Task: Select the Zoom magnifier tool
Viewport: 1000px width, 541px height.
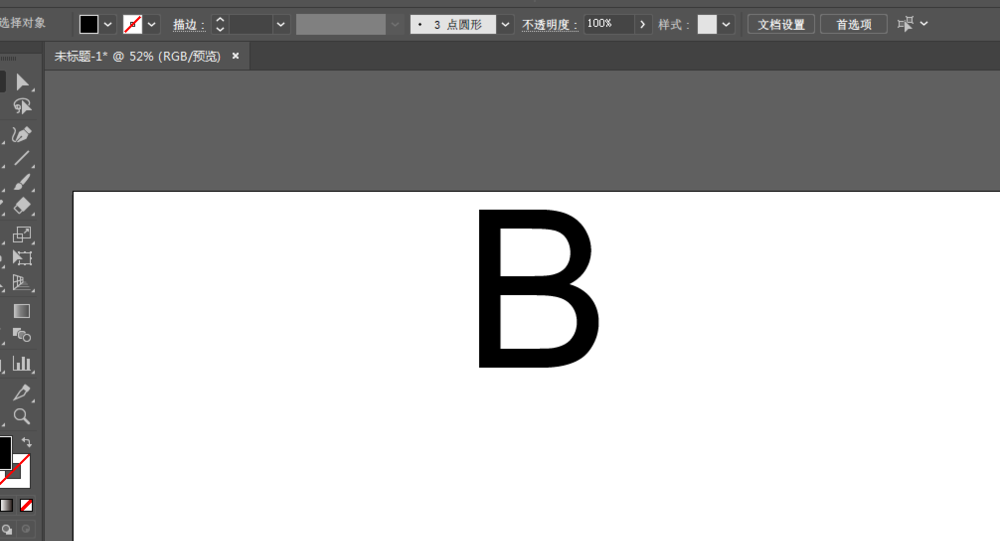Action: click(22, 417)
